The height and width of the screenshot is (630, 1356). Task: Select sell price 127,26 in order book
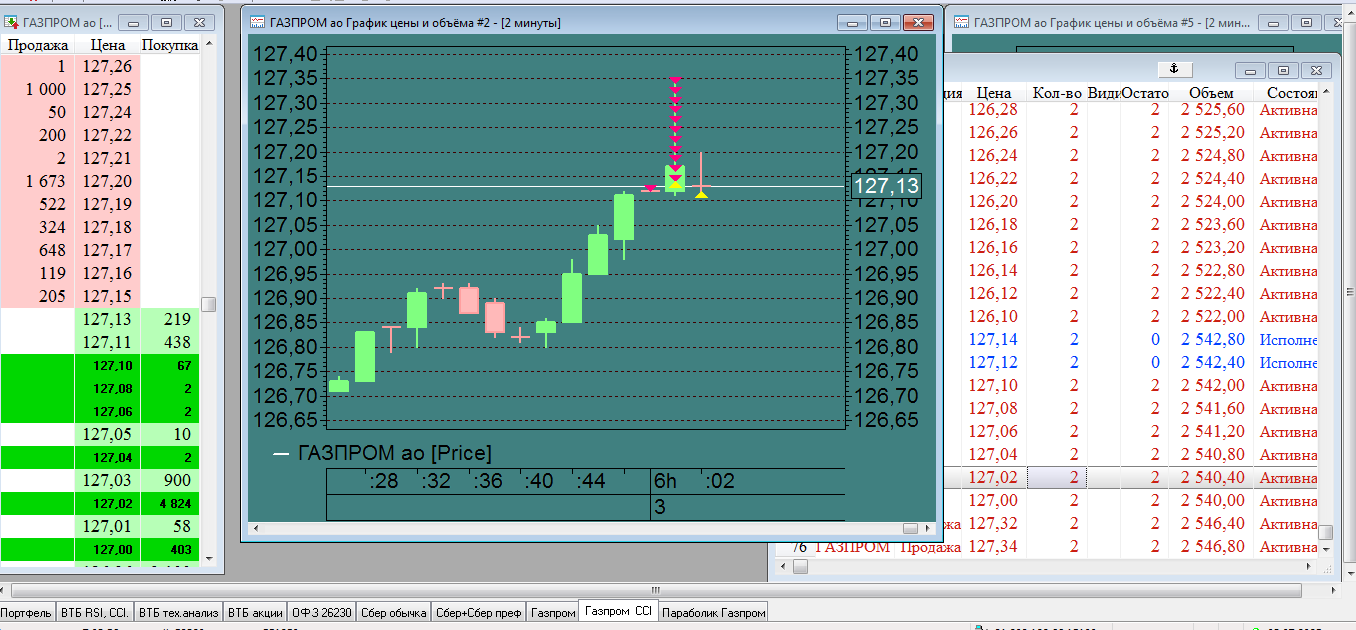click(108, 66)
